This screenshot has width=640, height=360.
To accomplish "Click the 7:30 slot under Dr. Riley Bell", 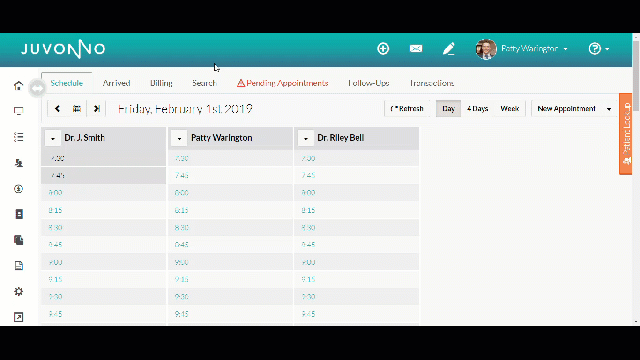I will click(357, 158).
